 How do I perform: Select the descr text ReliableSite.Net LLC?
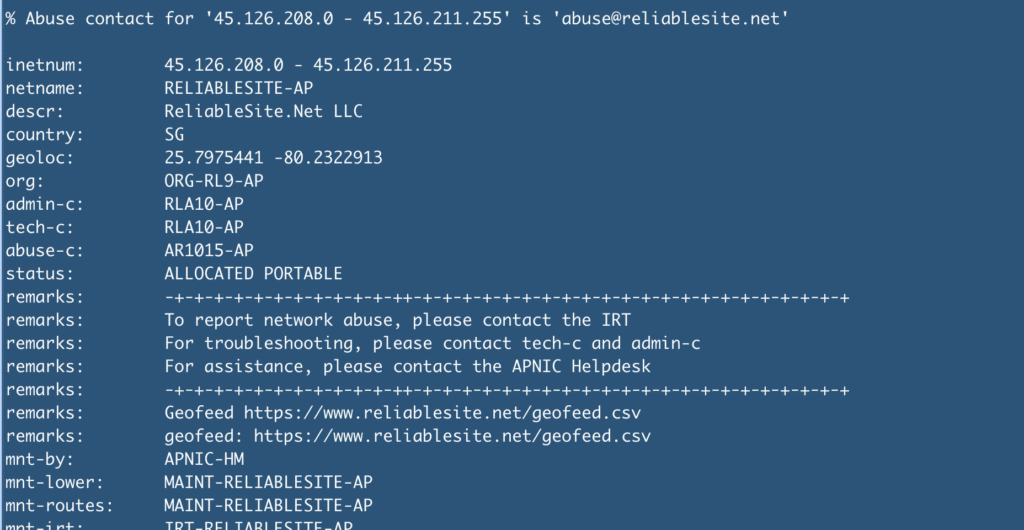pos(263,111)
